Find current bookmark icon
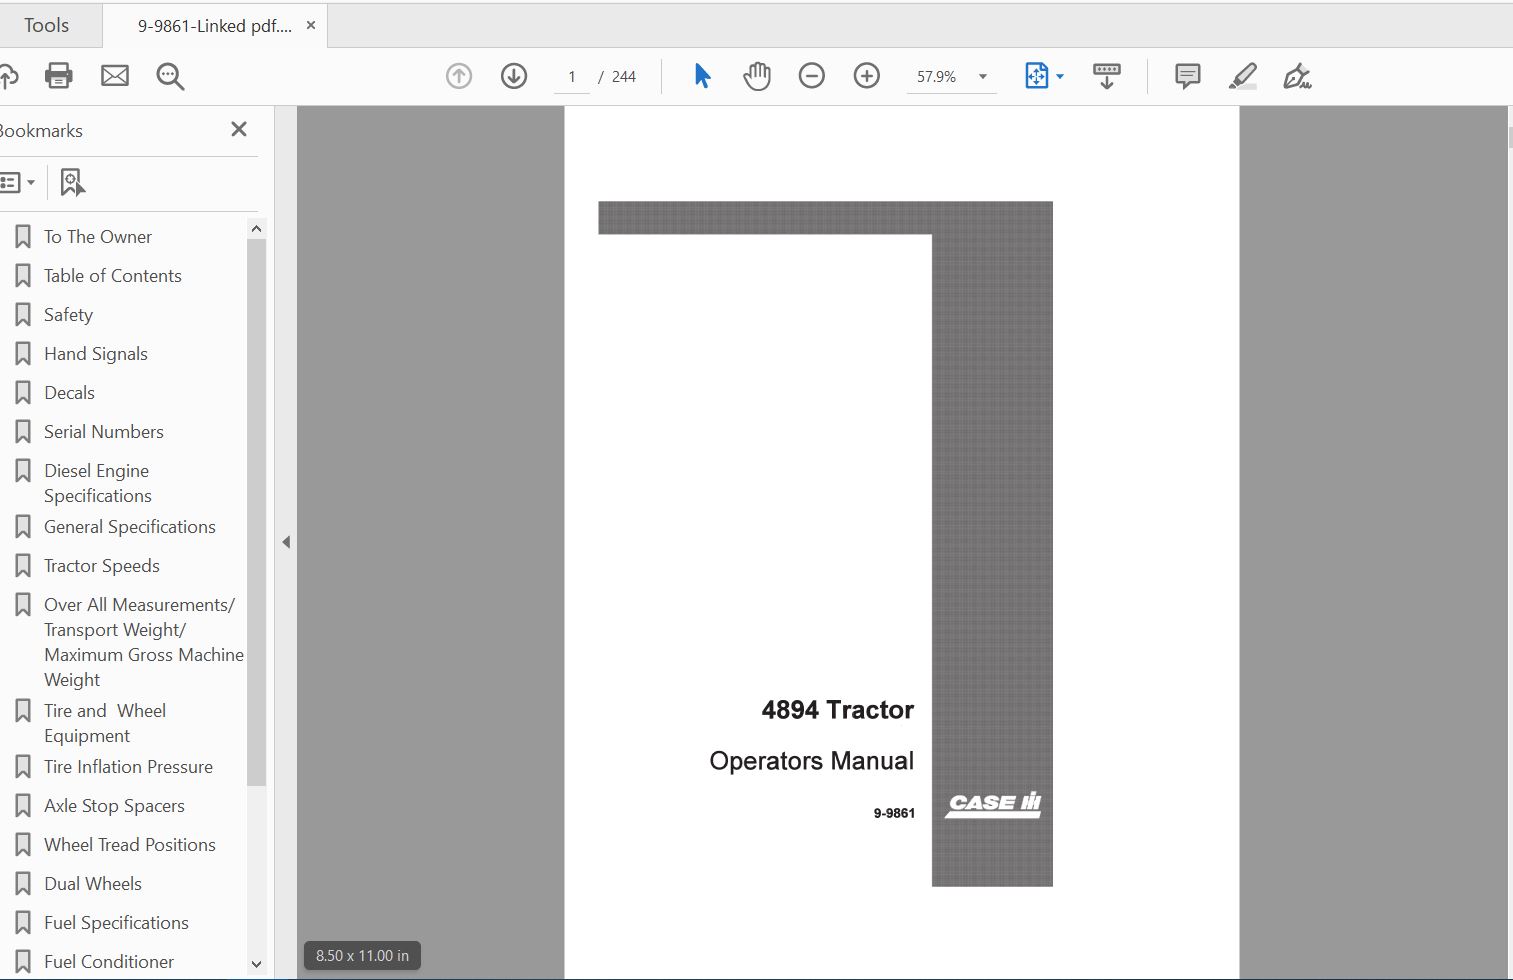 click(x=72, y=182)
